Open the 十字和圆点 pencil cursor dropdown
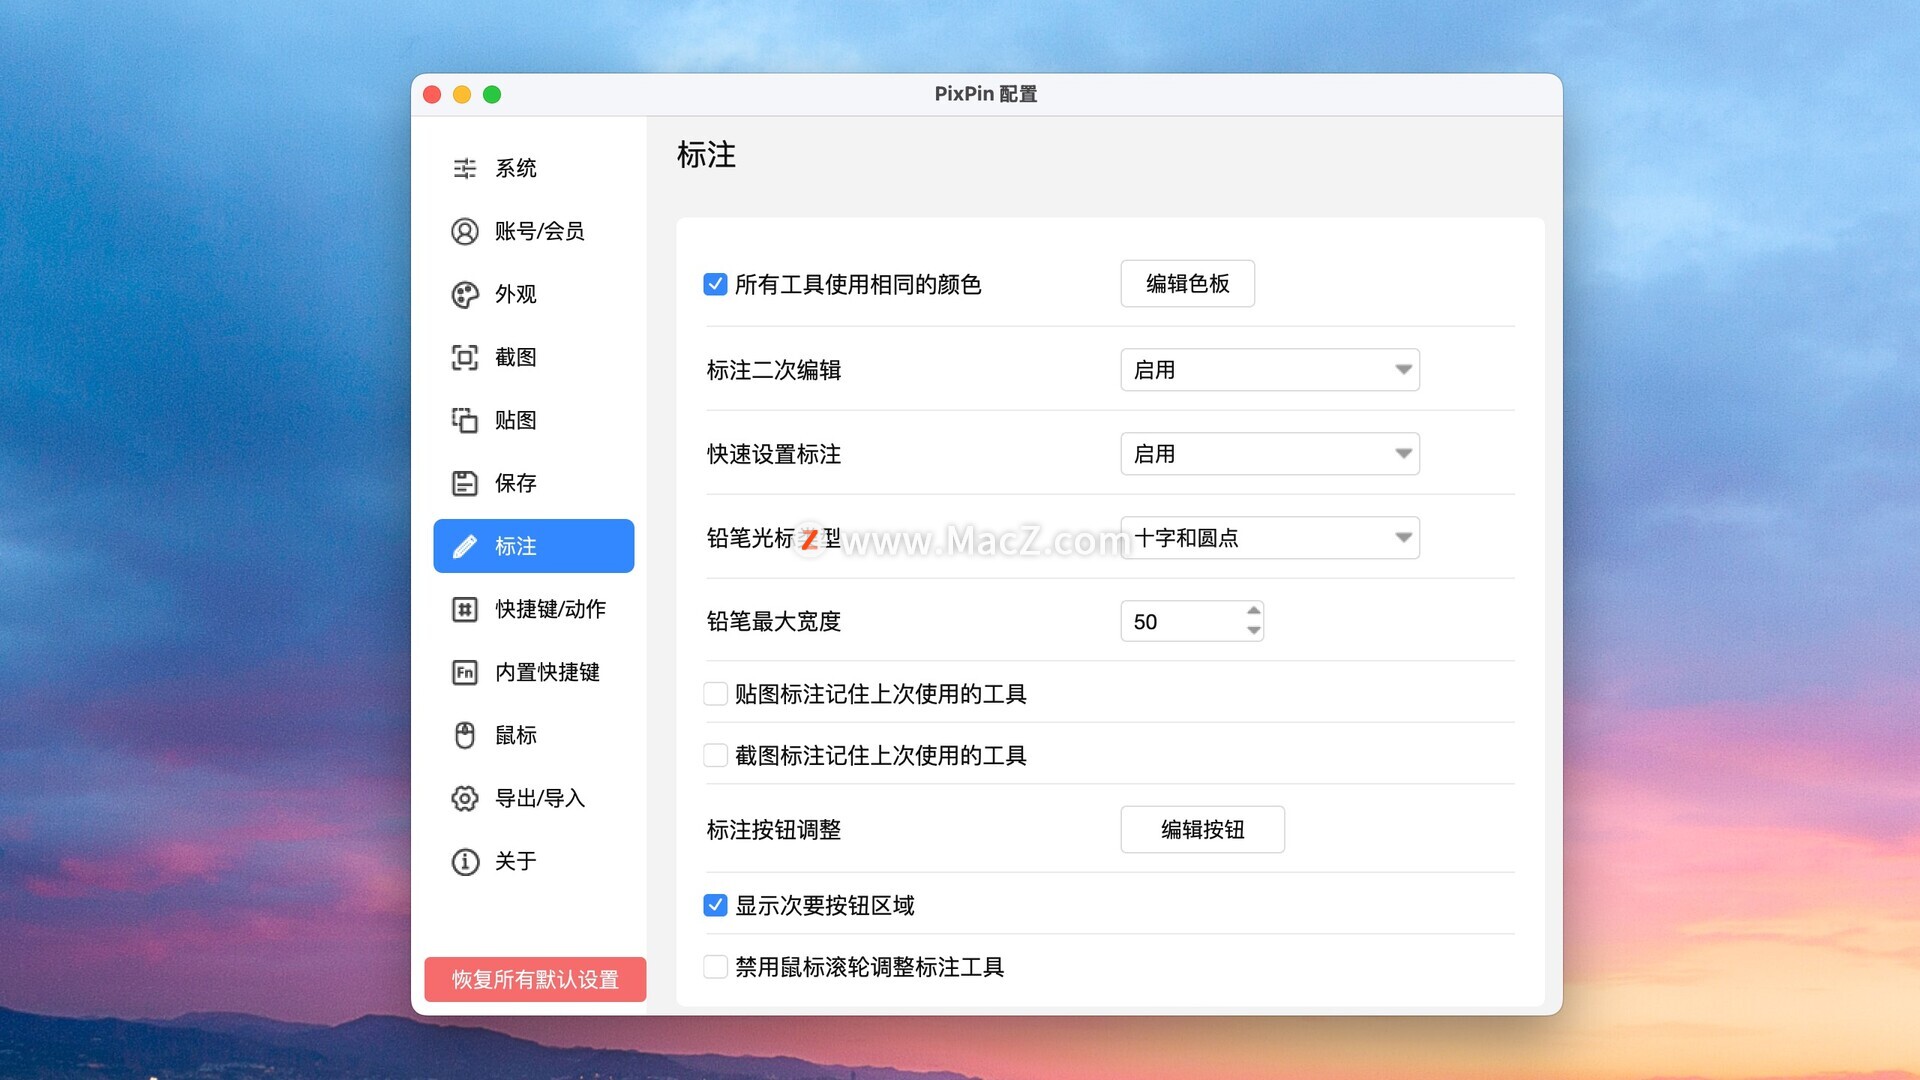Viewport: 1920px width, 1080px height. (1269, 538)
